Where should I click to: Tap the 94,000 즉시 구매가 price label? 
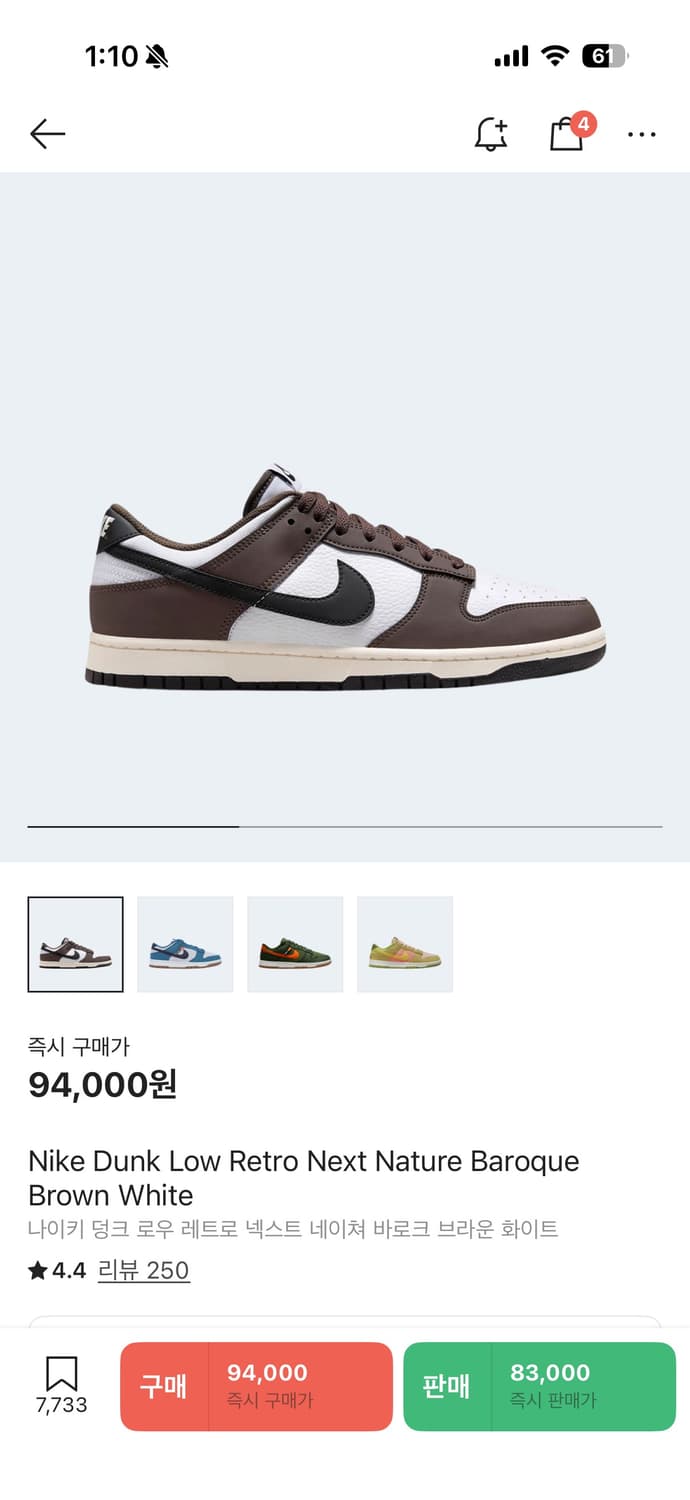[x=269, y=1386]
